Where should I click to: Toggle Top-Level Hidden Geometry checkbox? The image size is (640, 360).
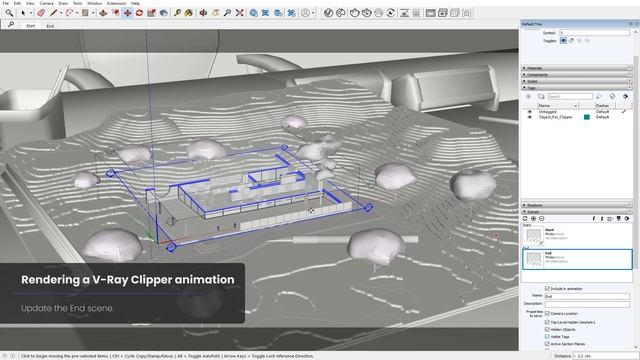point(547,322)
